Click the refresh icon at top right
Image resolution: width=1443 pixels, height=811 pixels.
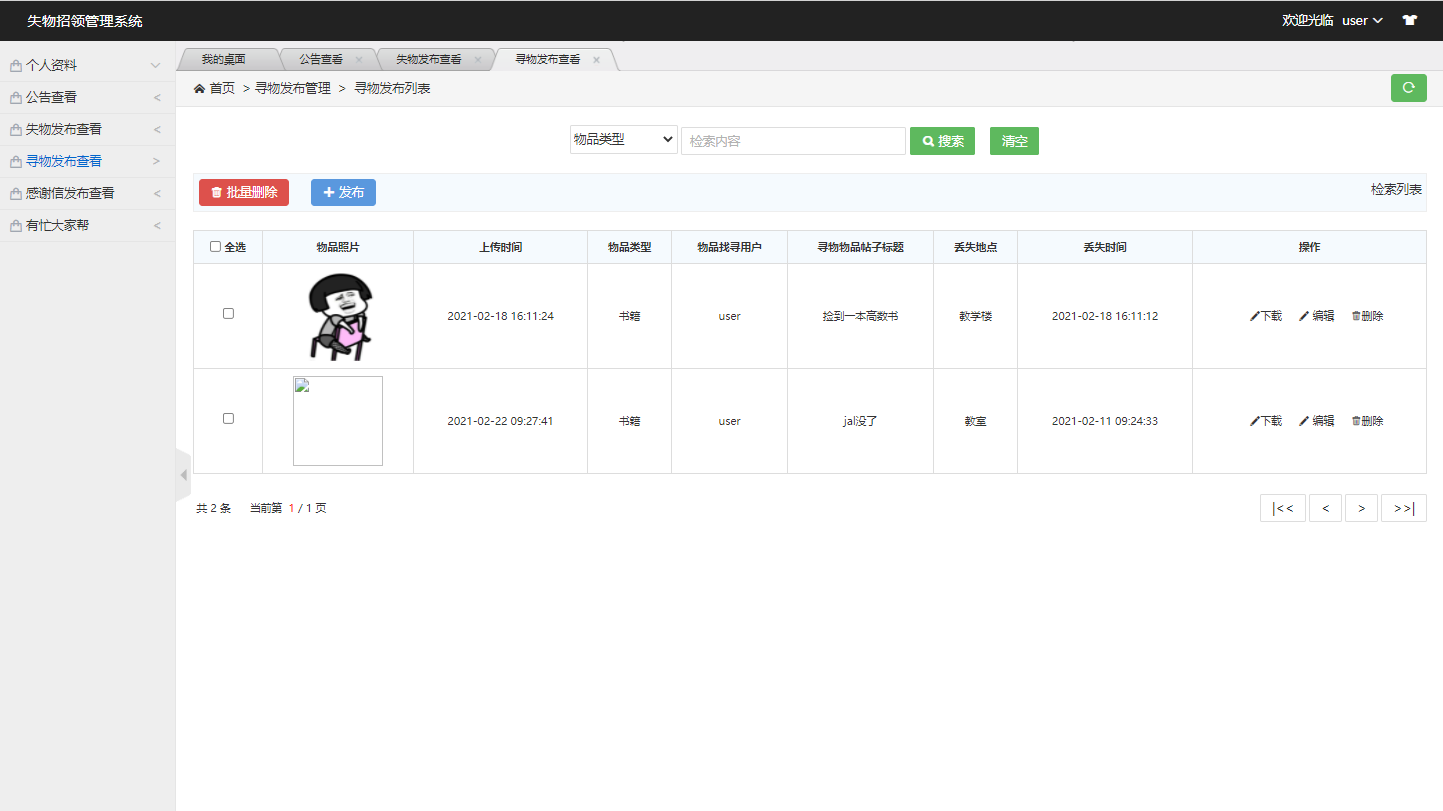[x=1408, y=88]
